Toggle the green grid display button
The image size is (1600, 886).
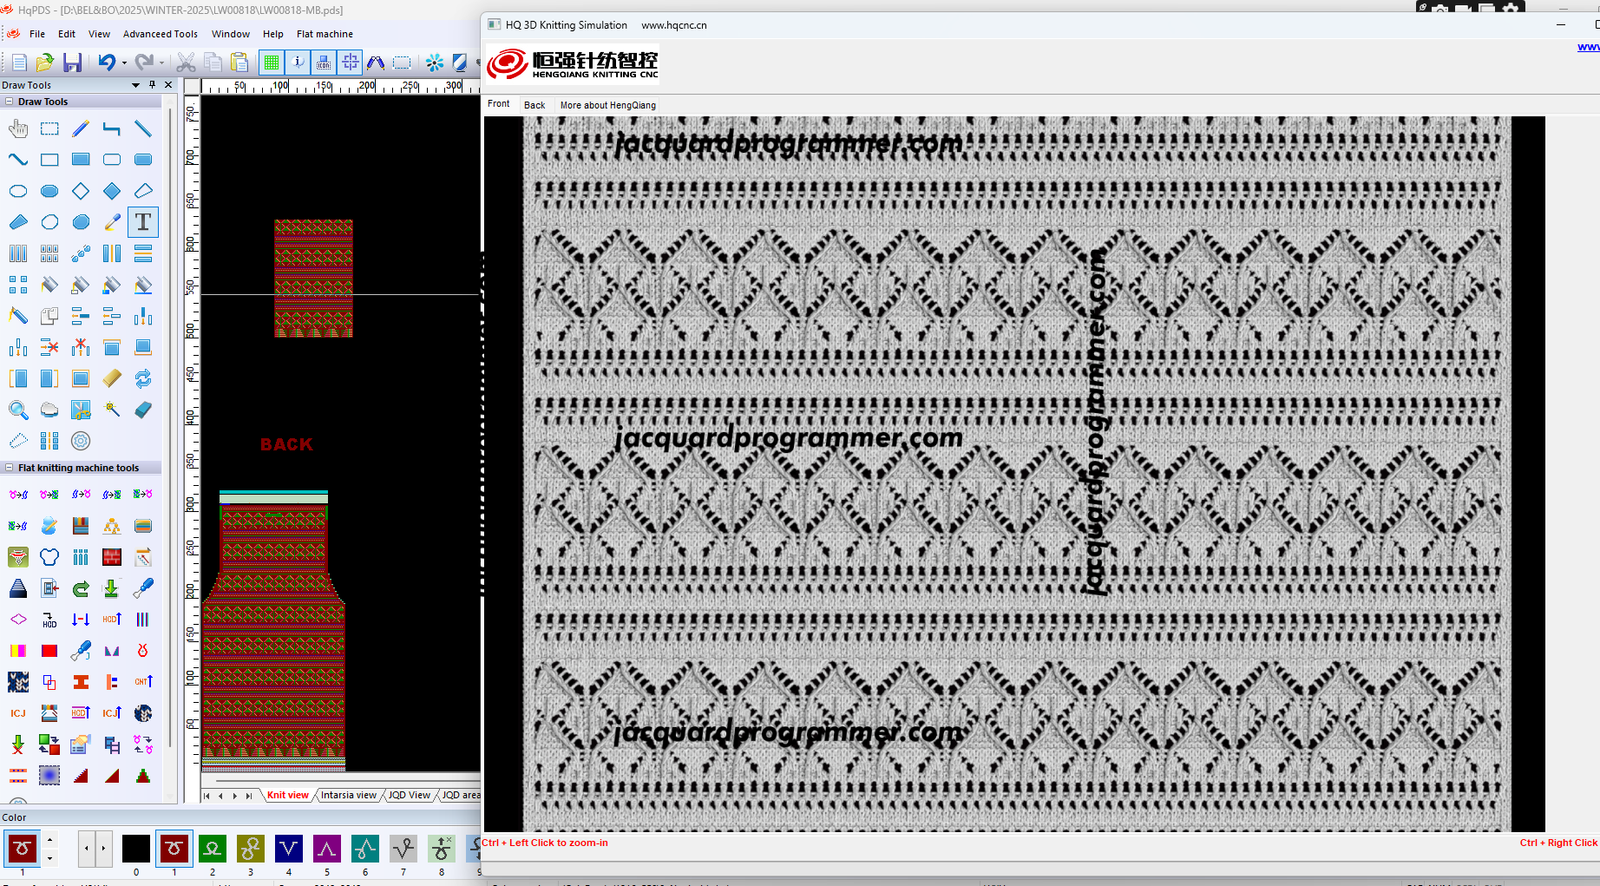click(271, 63)
